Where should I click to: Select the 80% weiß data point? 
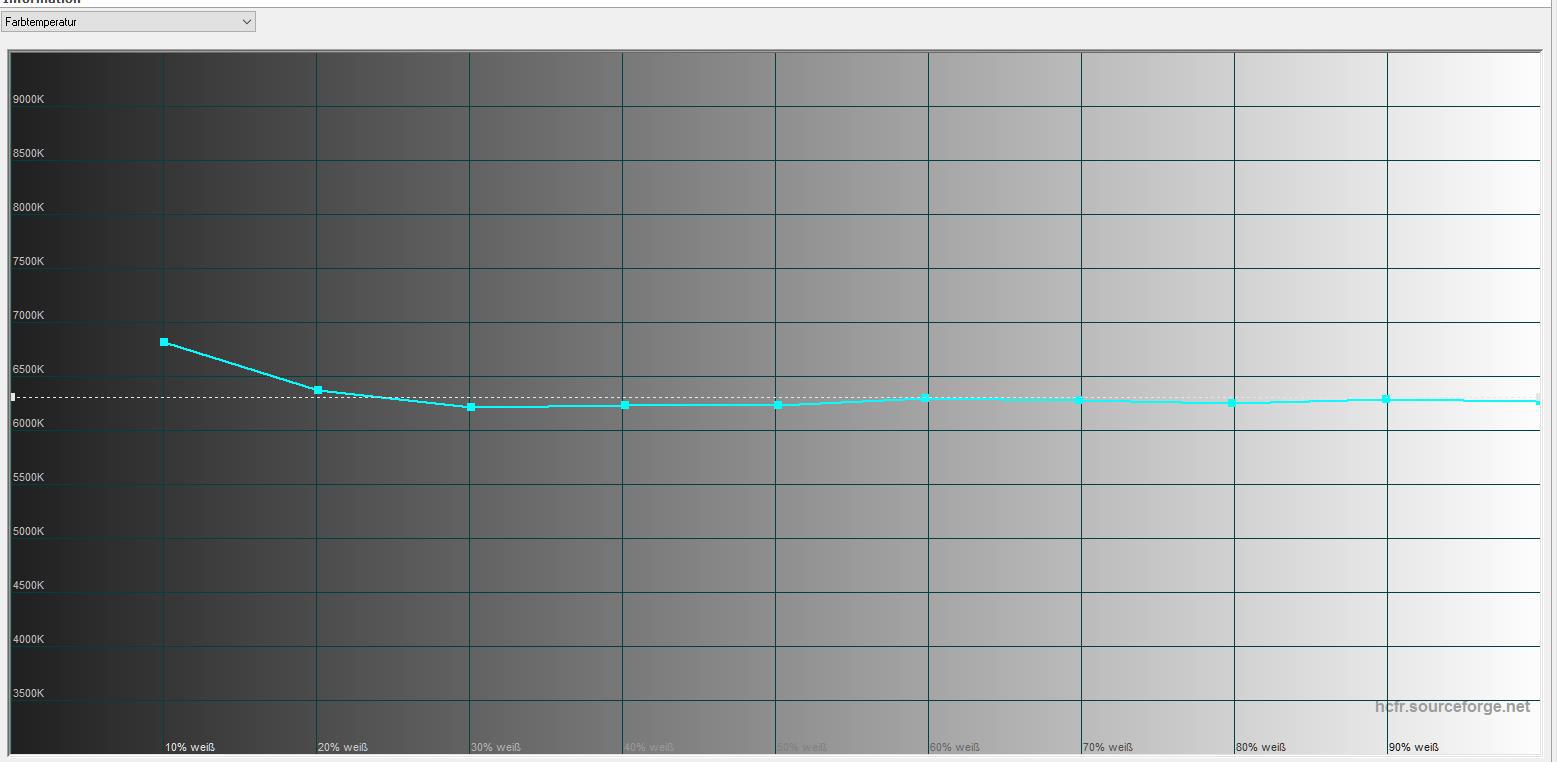pyautogui.click(x=1232, y=403)
